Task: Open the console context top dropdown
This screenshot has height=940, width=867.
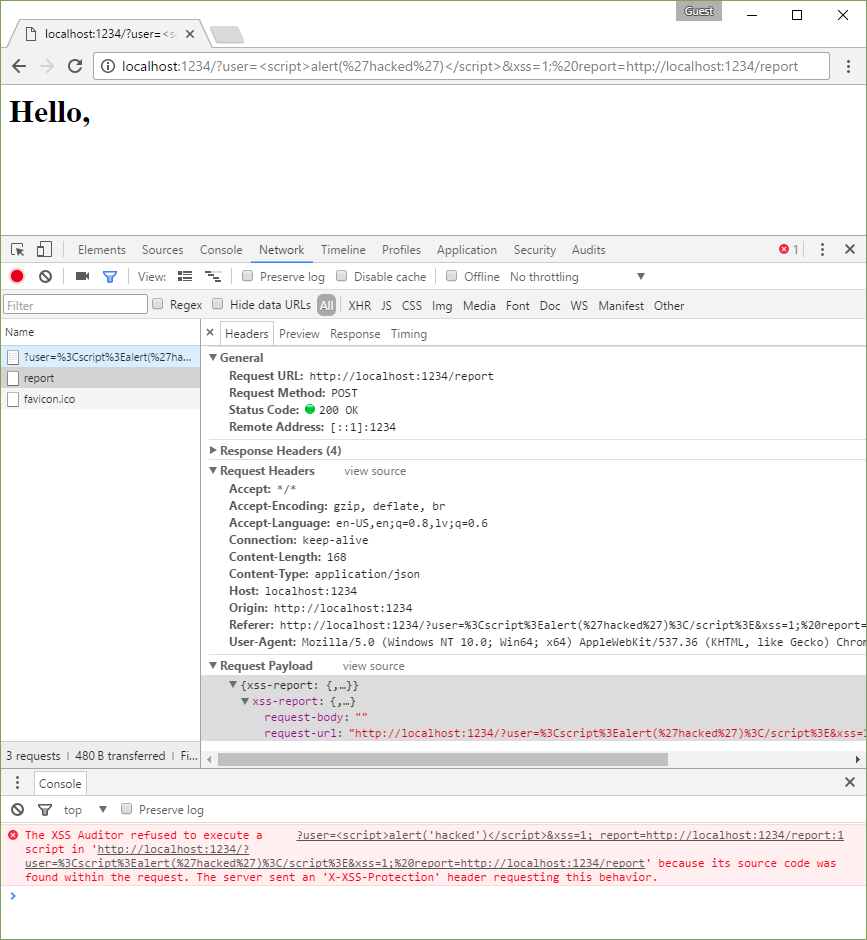Action: [x=85, y=810]
